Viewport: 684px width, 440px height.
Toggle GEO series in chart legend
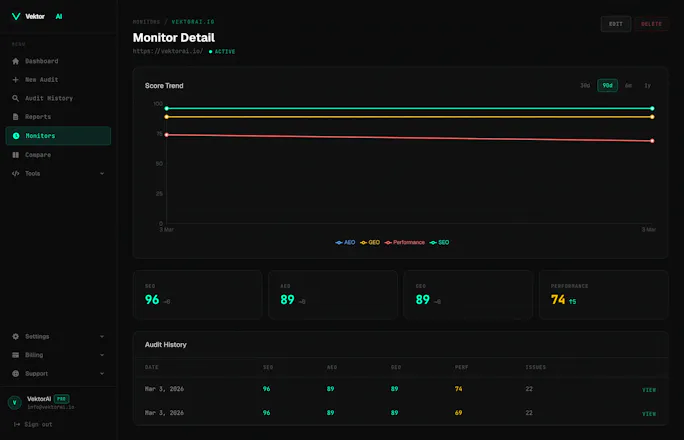click(370, 242)
